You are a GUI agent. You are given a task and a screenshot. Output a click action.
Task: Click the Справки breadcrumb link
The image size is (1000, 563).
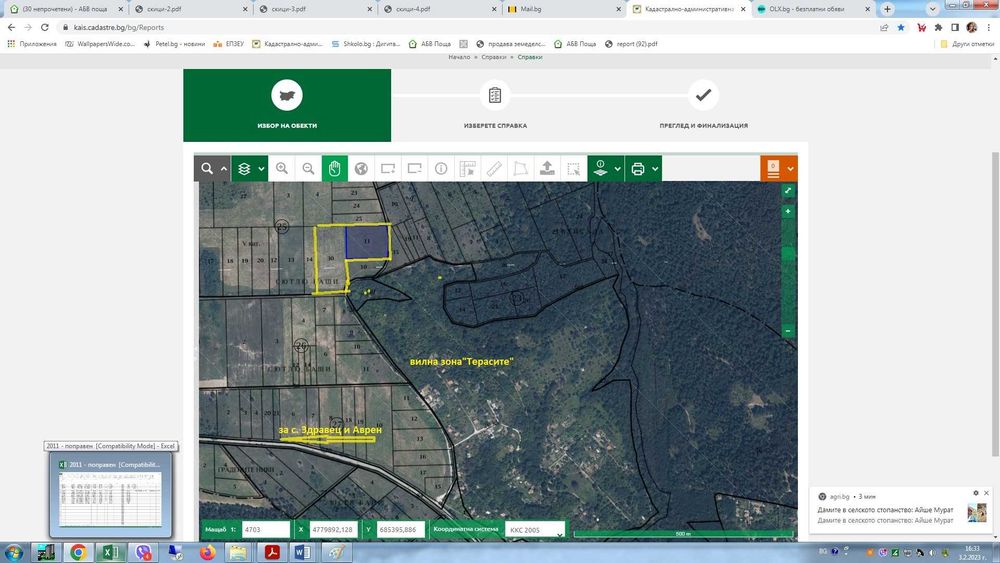tap(494, 57)
